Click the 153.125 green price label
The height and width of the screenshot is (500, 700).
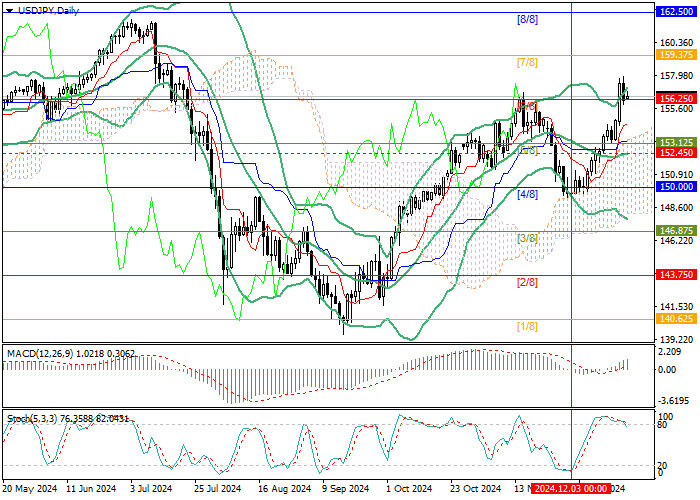point(676,143)
